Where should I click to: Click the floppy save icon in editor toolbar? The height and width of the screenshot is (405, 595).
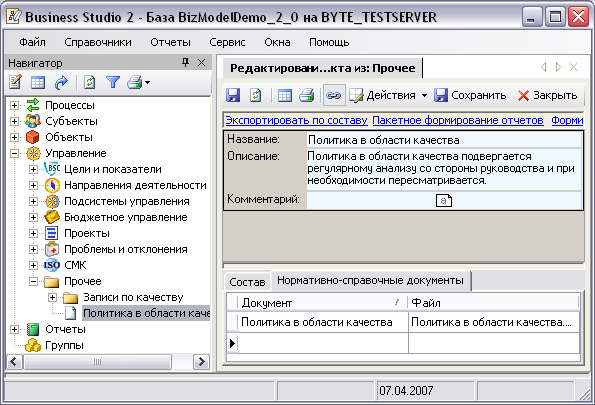(233, 95)
